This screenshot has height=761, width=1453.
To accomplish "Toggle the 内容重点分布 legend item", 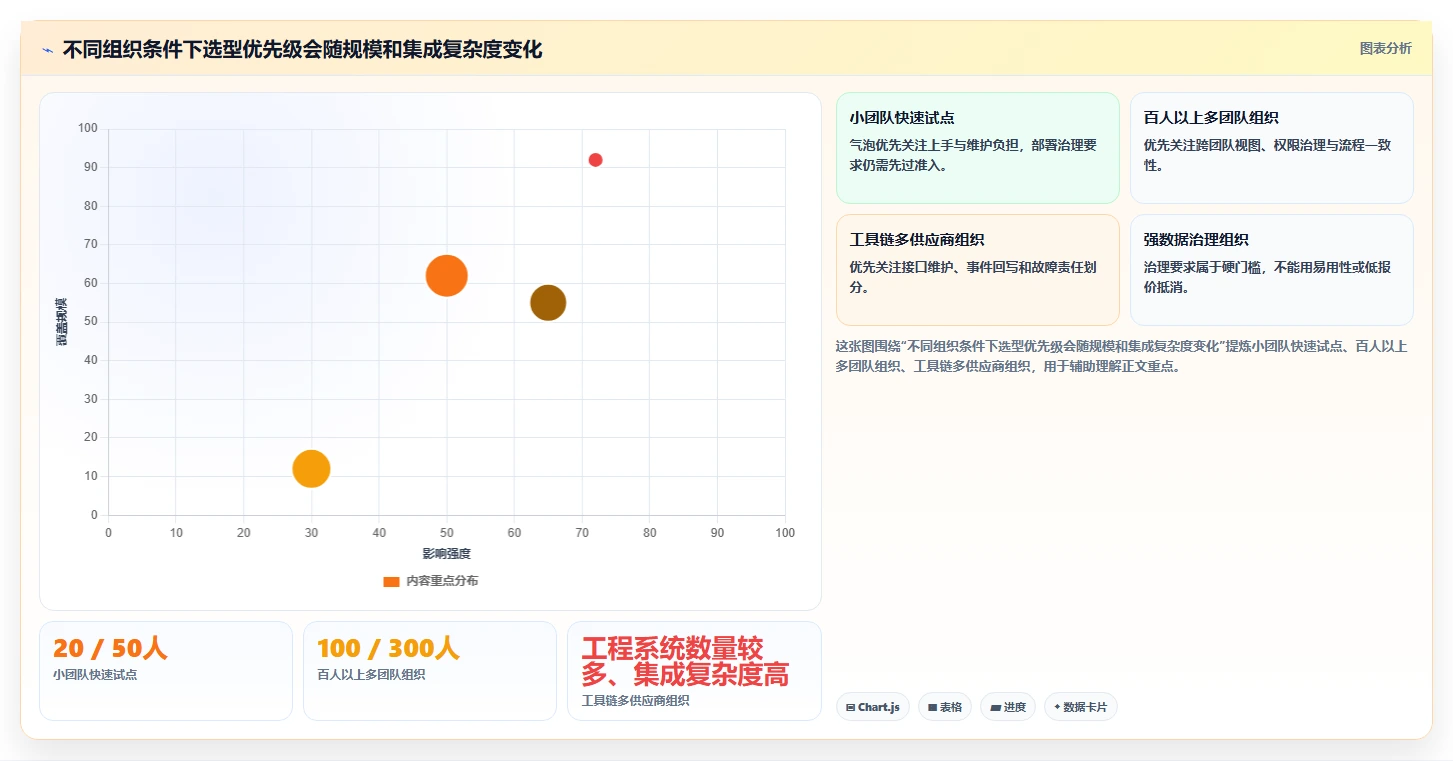I will tap(431, 581).
